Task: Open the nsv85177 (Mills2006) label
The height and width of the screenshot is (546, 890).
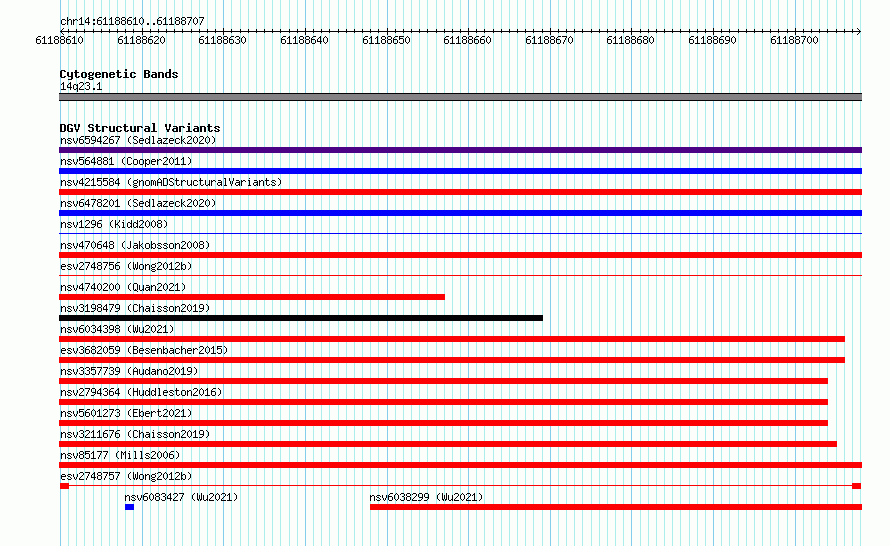Action: click(120, 455)
